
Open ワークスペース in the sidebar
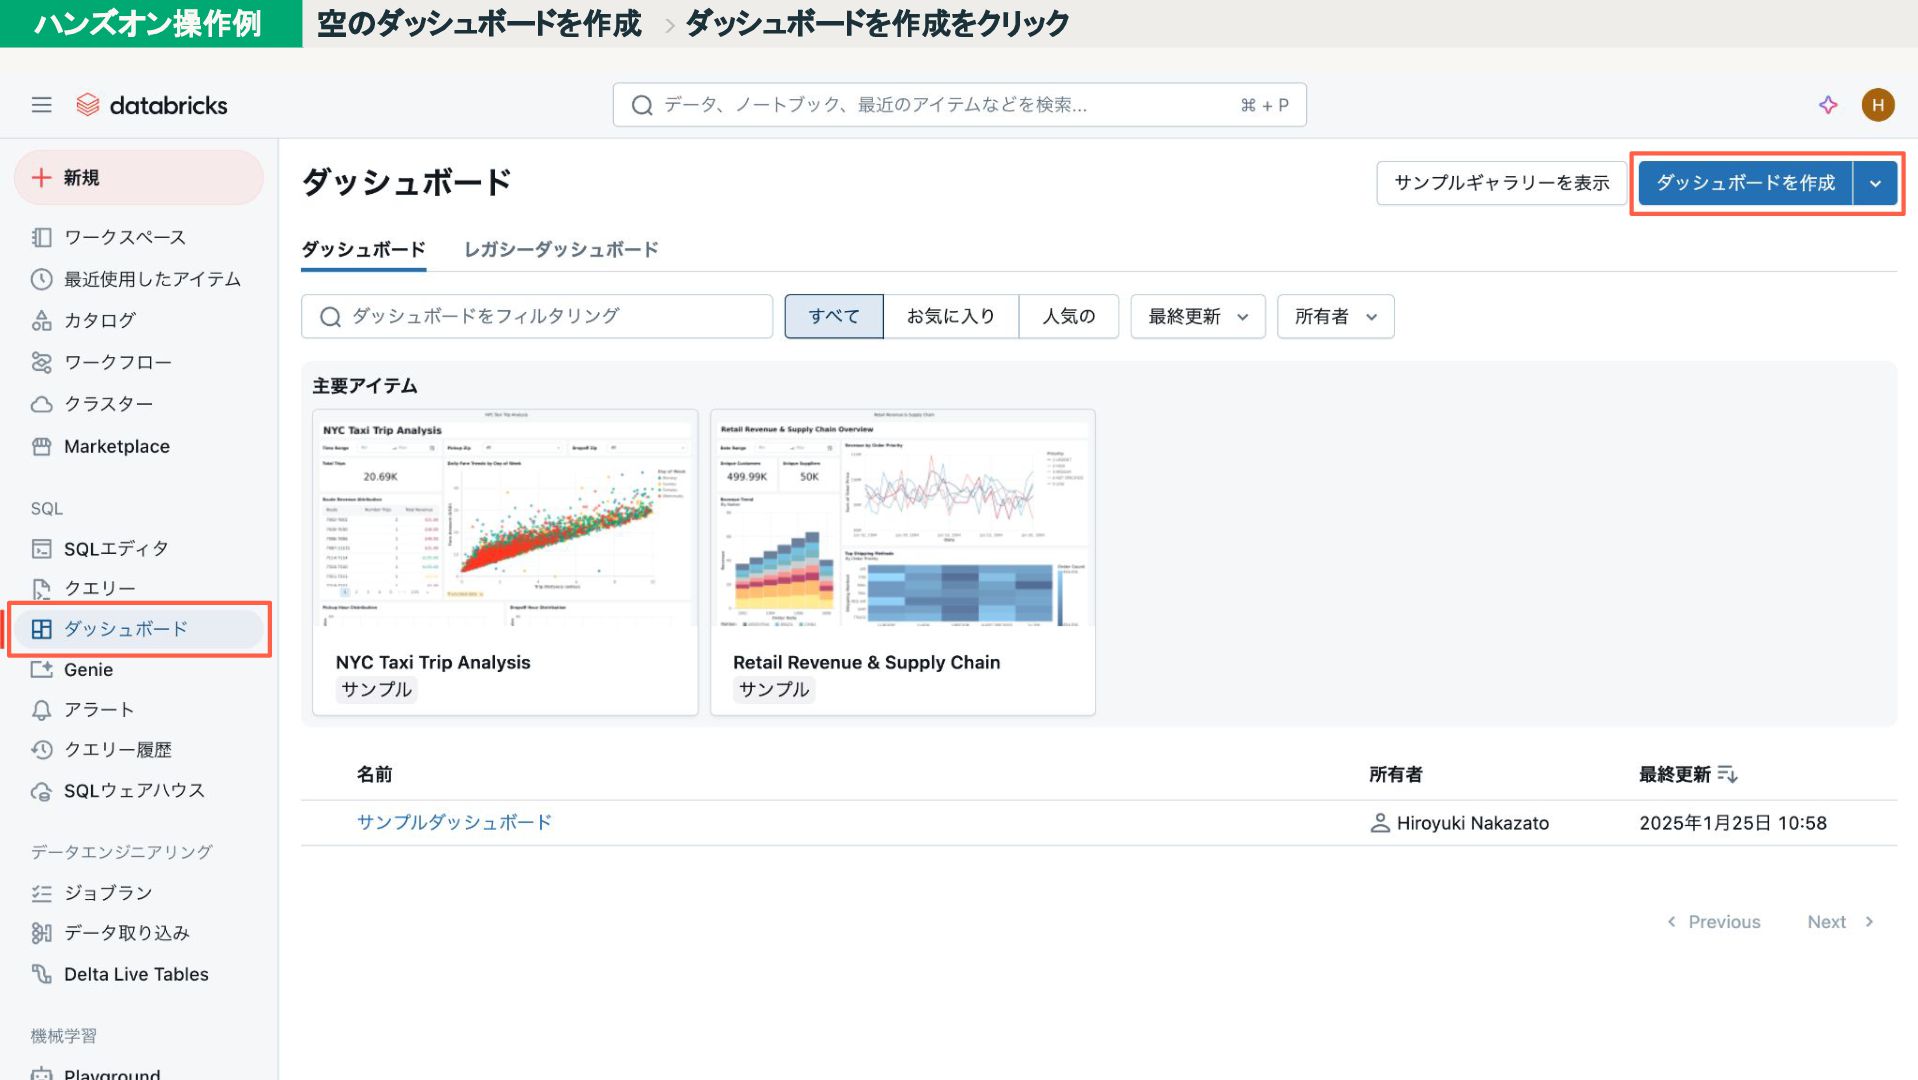[139, 237]
